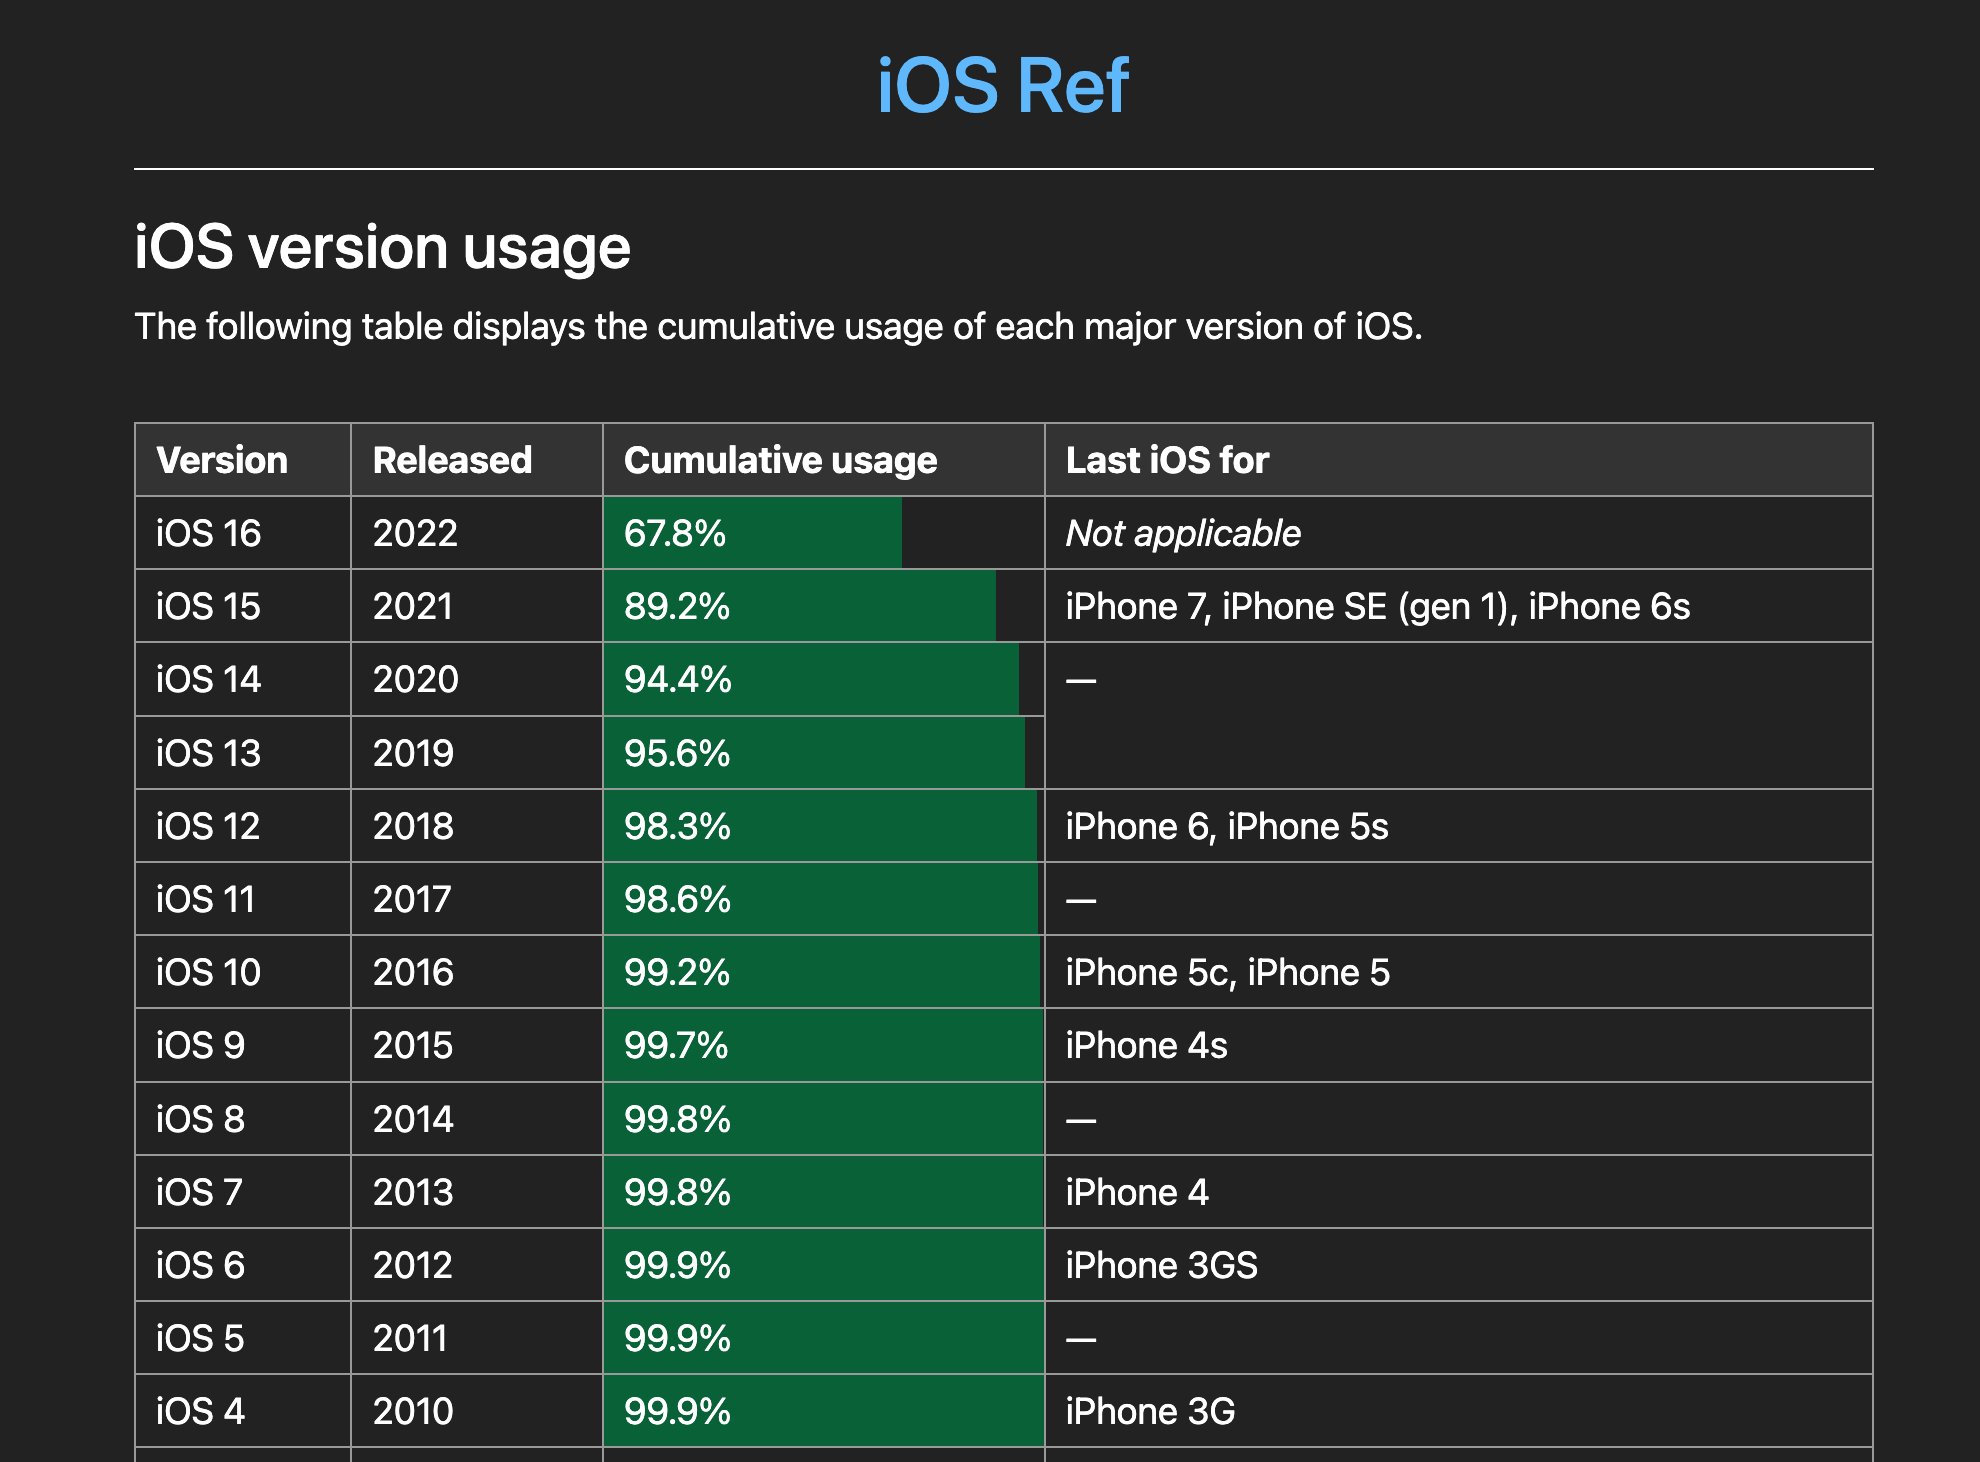Select the Released column header

(x=477, y=460)
